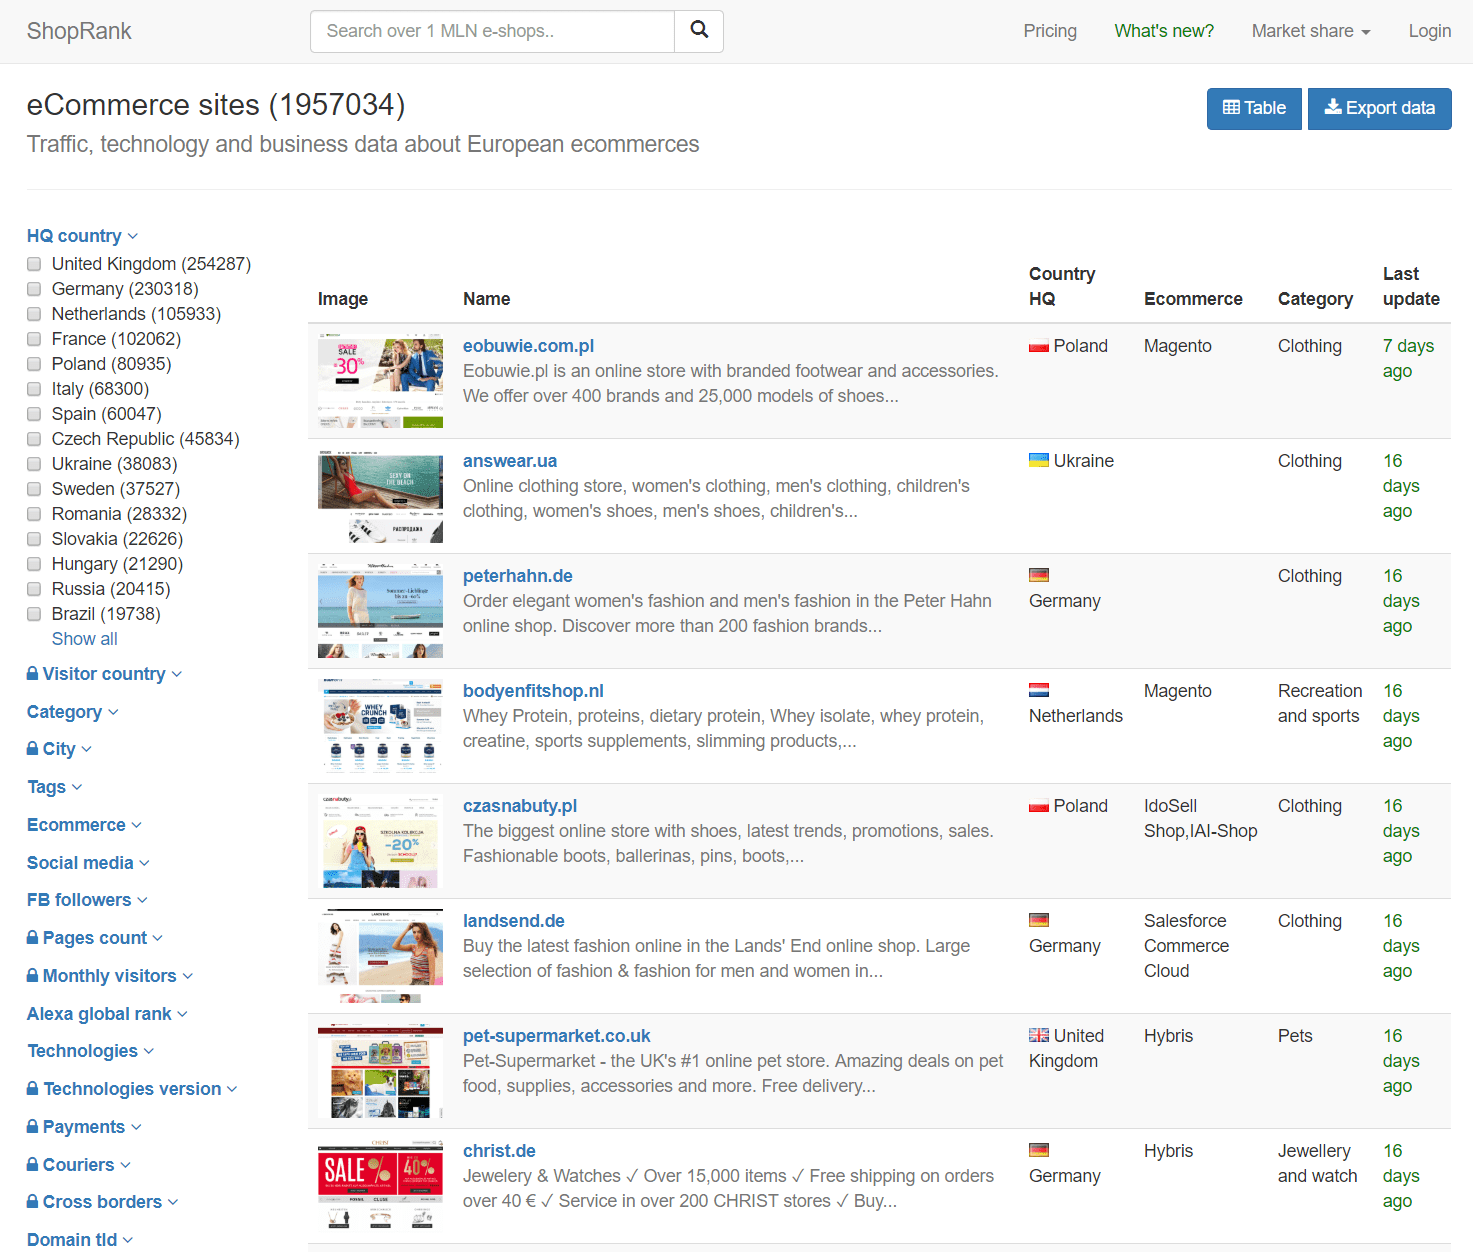Click 'Jewellery and watch' category cell
1473x1252 pixels.
[x=1317, y=1164]
